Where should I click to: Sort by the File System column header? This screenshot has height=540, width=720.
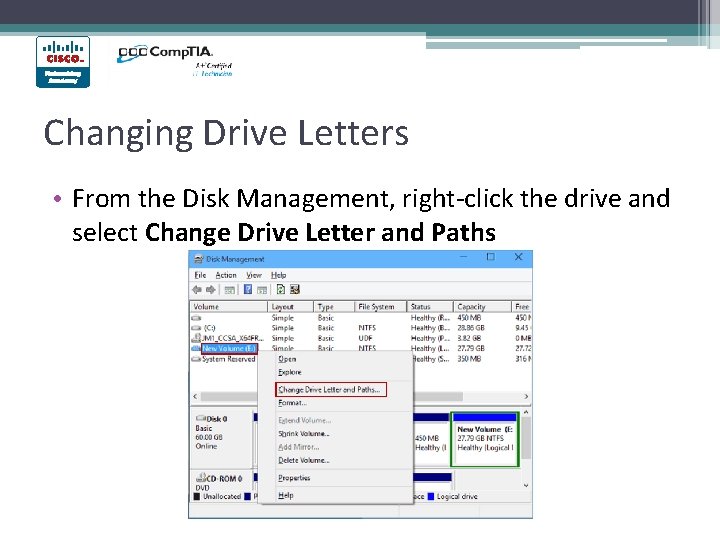pos(381,307)
